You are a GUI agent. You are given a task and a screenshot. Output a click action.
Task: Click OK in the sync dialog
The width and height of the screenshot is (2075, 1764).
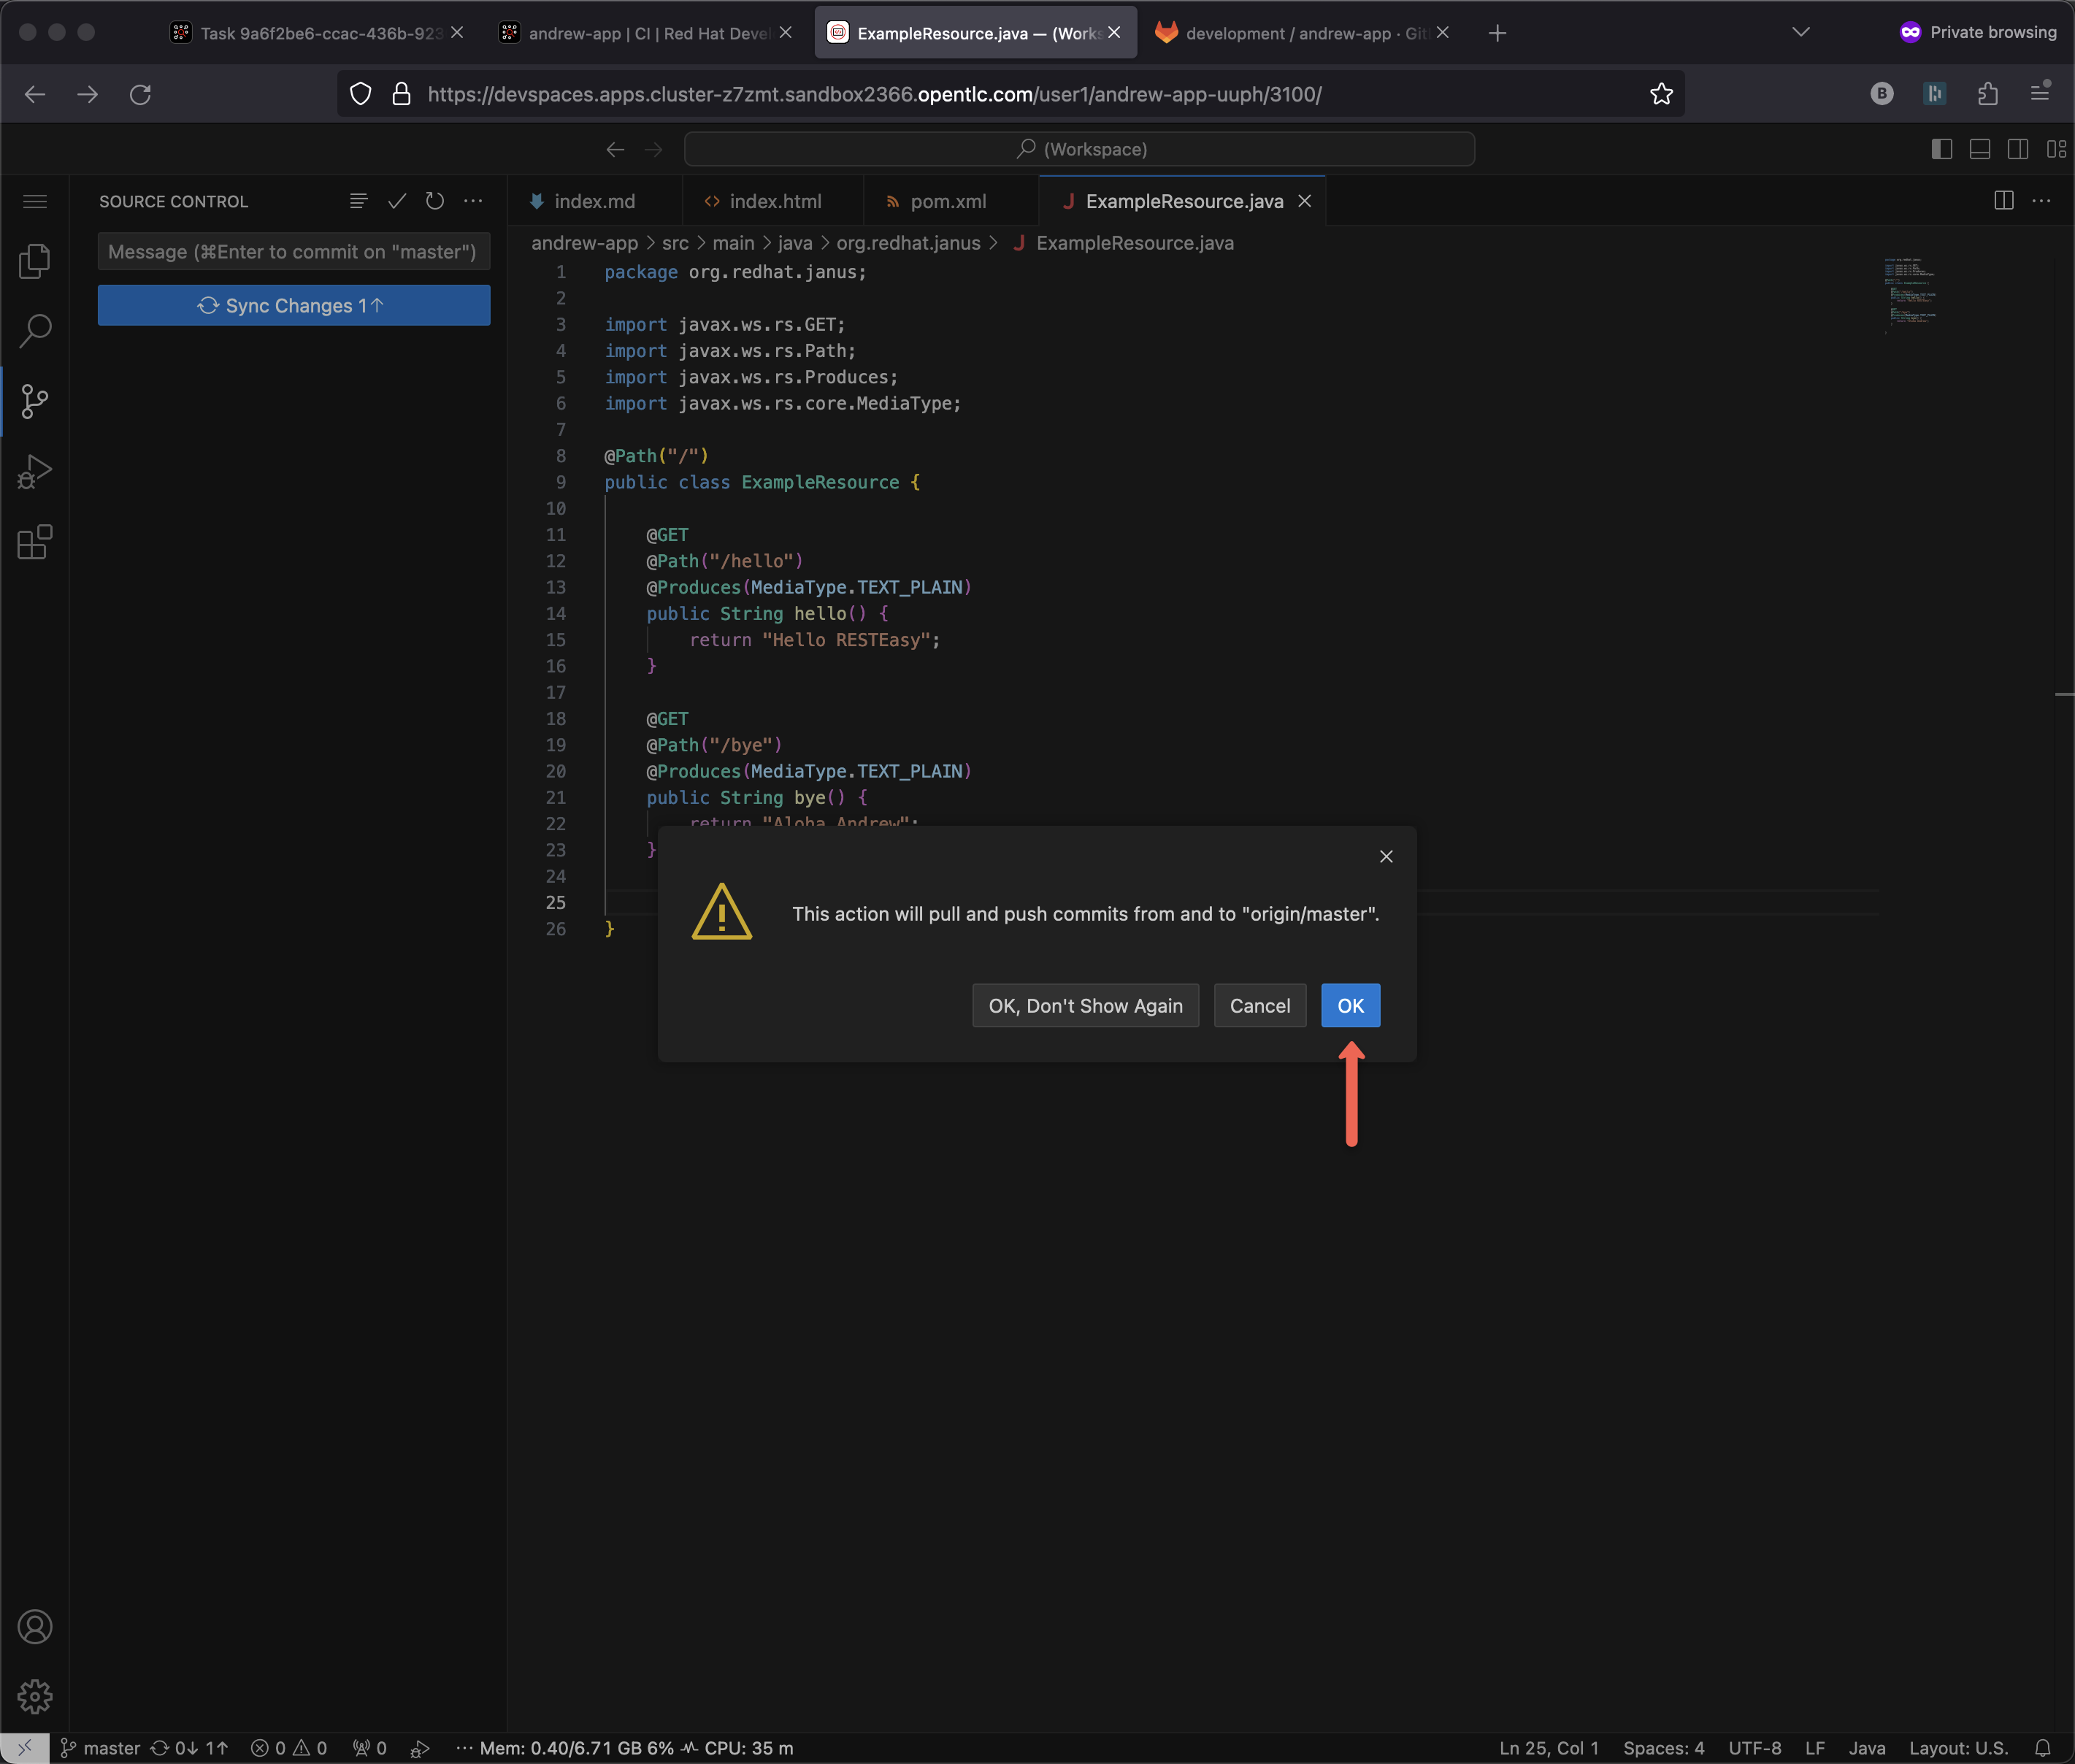[x=1350, y=1006]
